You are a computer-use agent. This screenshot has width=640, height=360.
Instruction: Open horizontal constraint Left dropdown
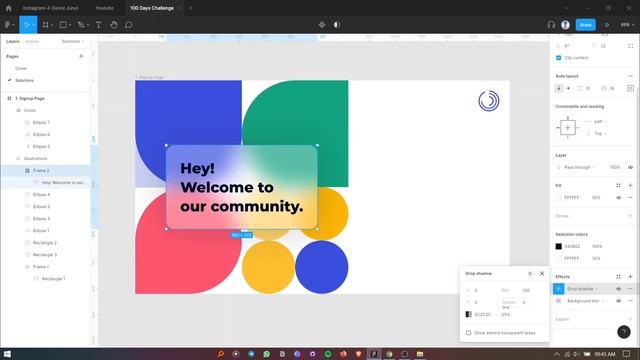600,122
